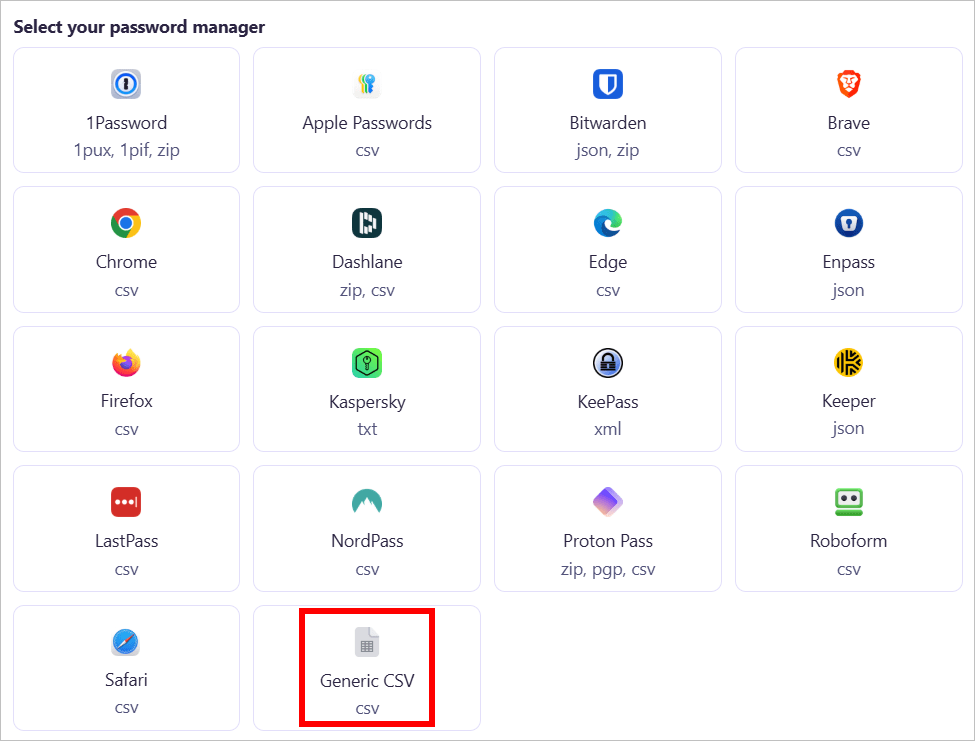This screenshot has height=741, width=975.
Task: Click the Safari name label
Action: (x=126, y=680)
